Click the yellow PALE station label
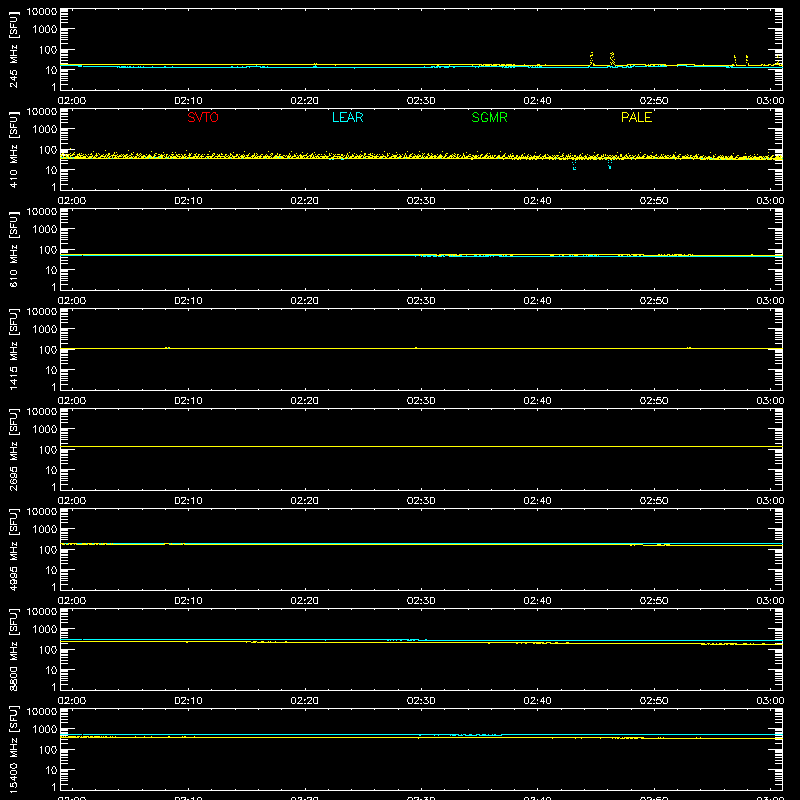This screenshot has height=800, width=800. click(x=636, y=117)
